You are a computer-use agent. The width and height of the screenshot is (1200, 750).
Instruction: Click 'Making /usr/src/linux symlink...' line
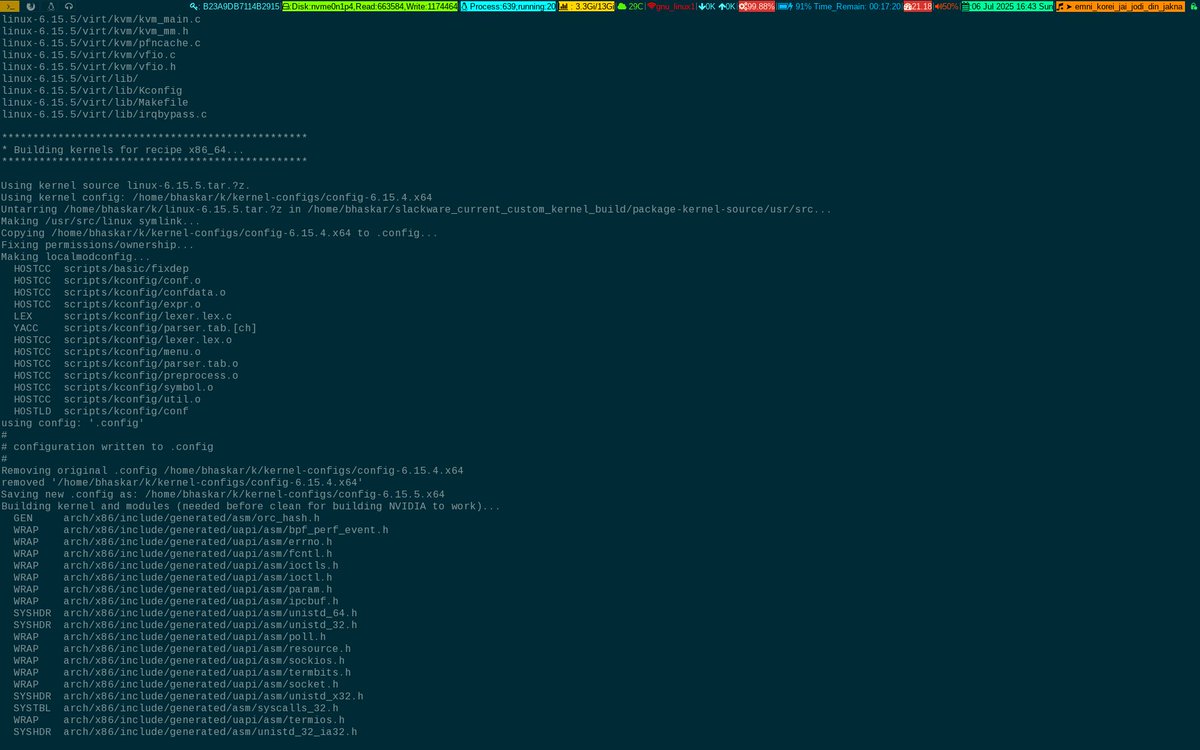coord(101,221)
